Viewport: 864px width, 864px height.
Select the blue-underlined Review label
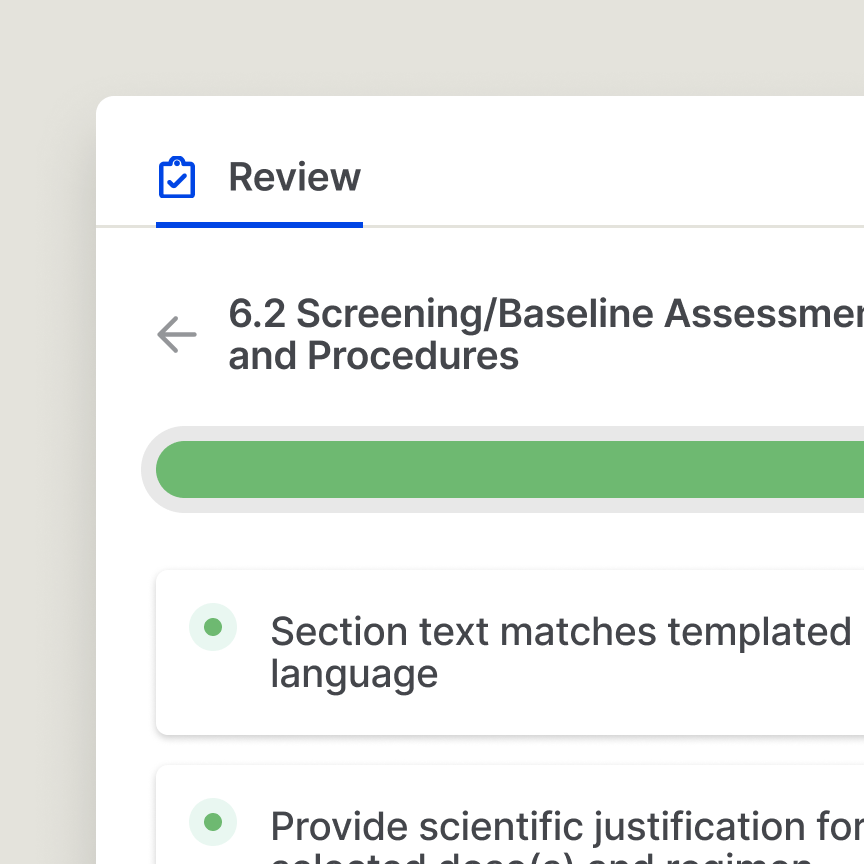294,177
